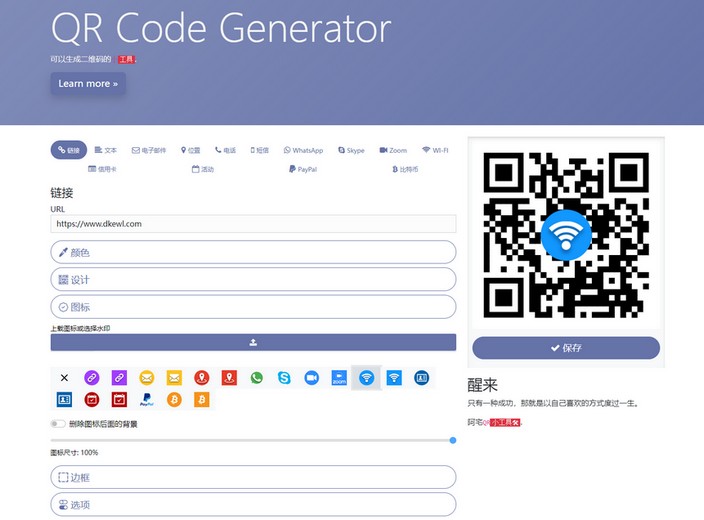Pick the PayPal logo icon
704x520 pixels.
click(147, 399)
